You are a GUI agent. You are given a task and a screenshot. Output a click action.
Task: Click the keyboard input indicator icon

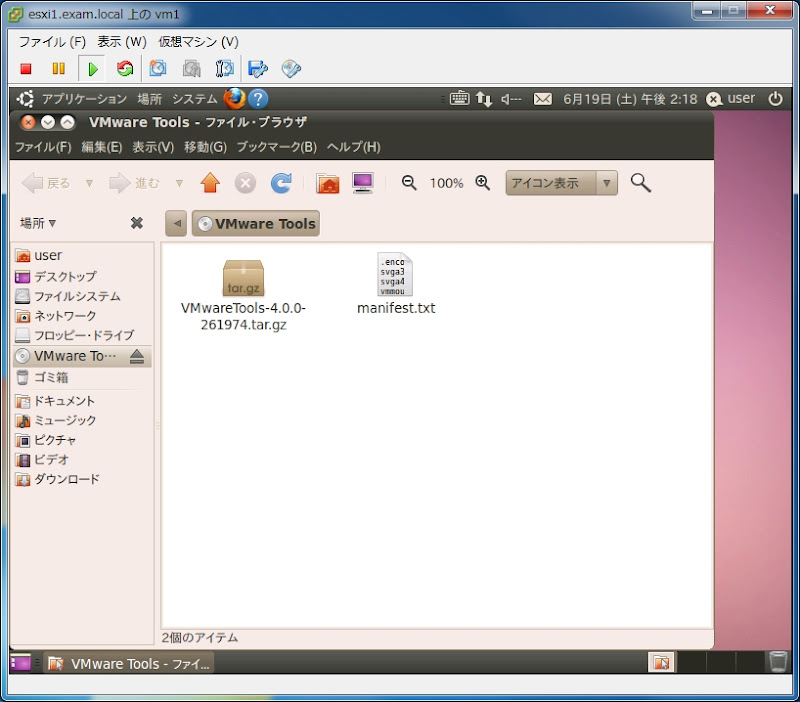(459, 98)
